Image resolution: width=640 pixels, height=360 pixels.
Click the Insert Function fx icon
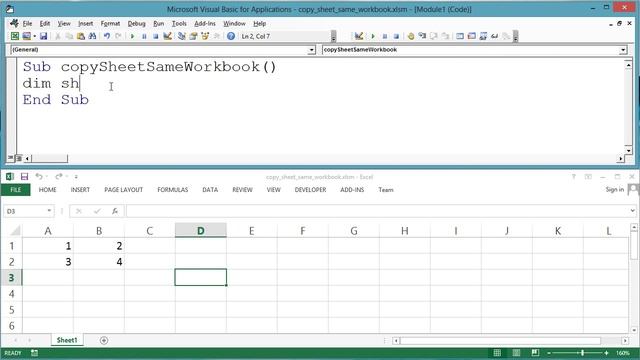pos(115,211)
